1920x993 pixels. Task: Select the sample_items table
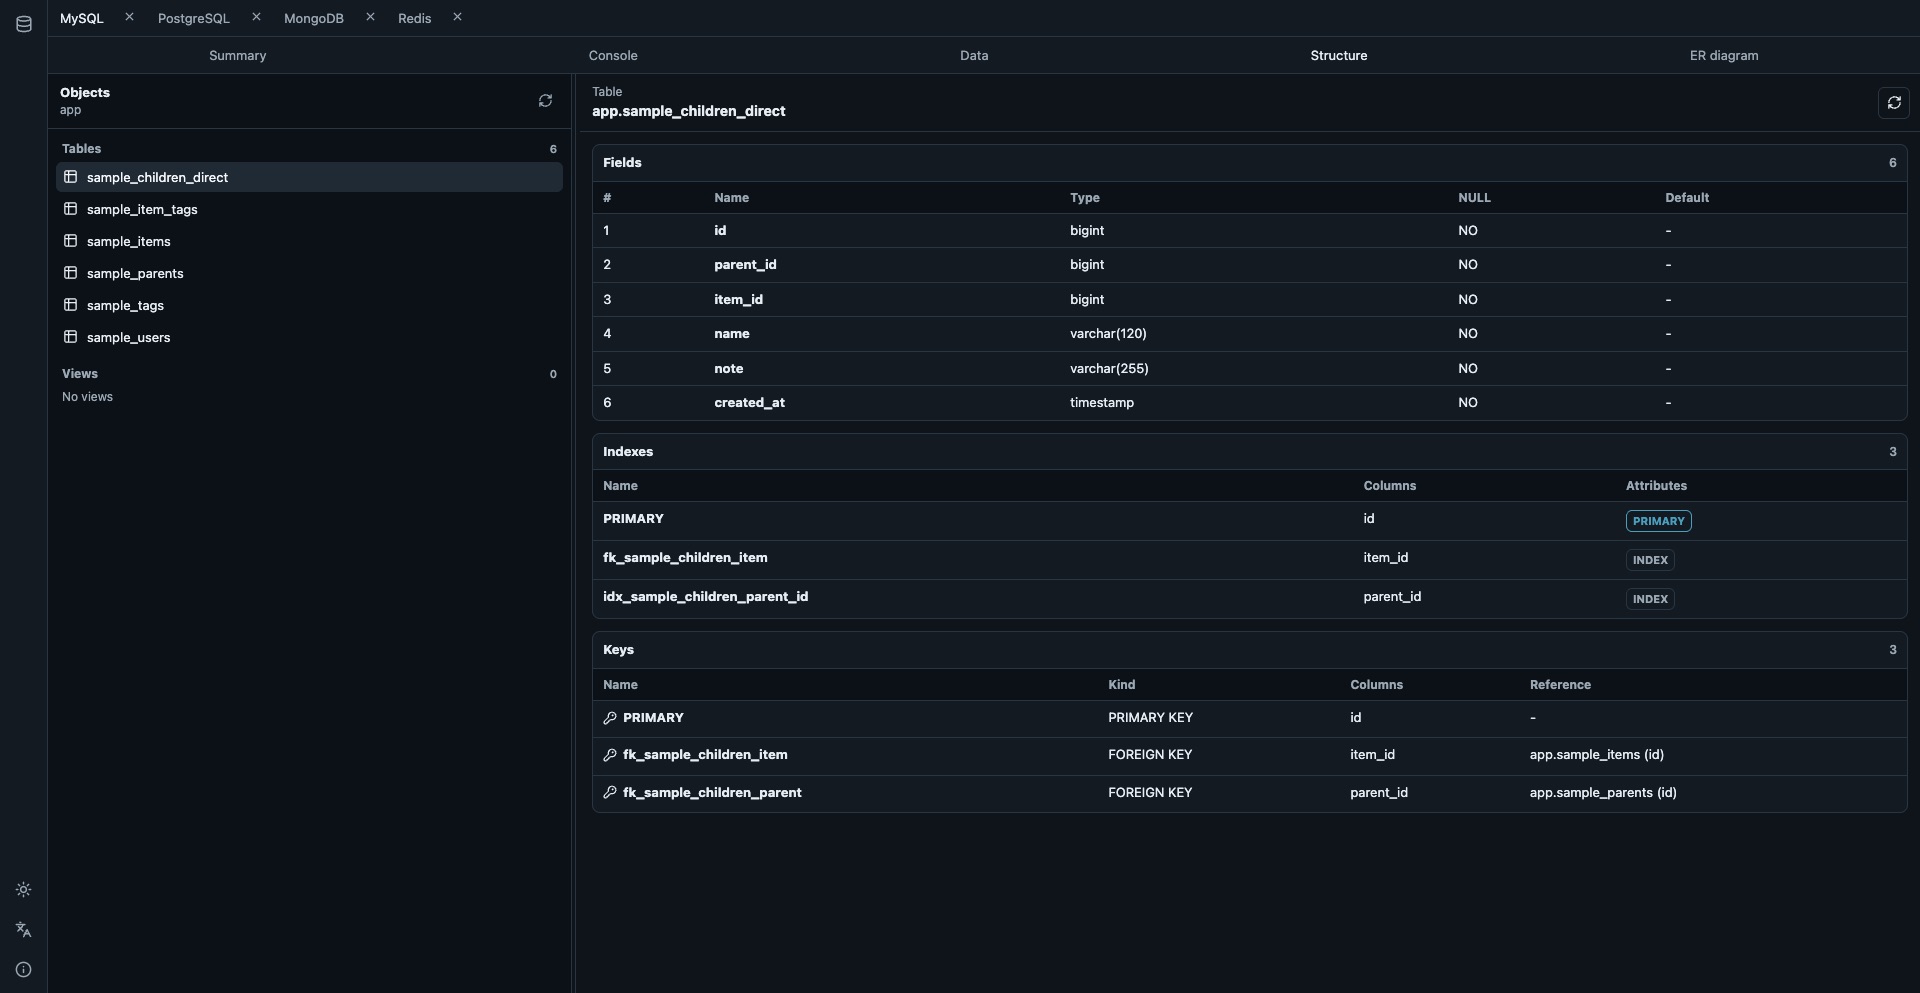point(309,241)
